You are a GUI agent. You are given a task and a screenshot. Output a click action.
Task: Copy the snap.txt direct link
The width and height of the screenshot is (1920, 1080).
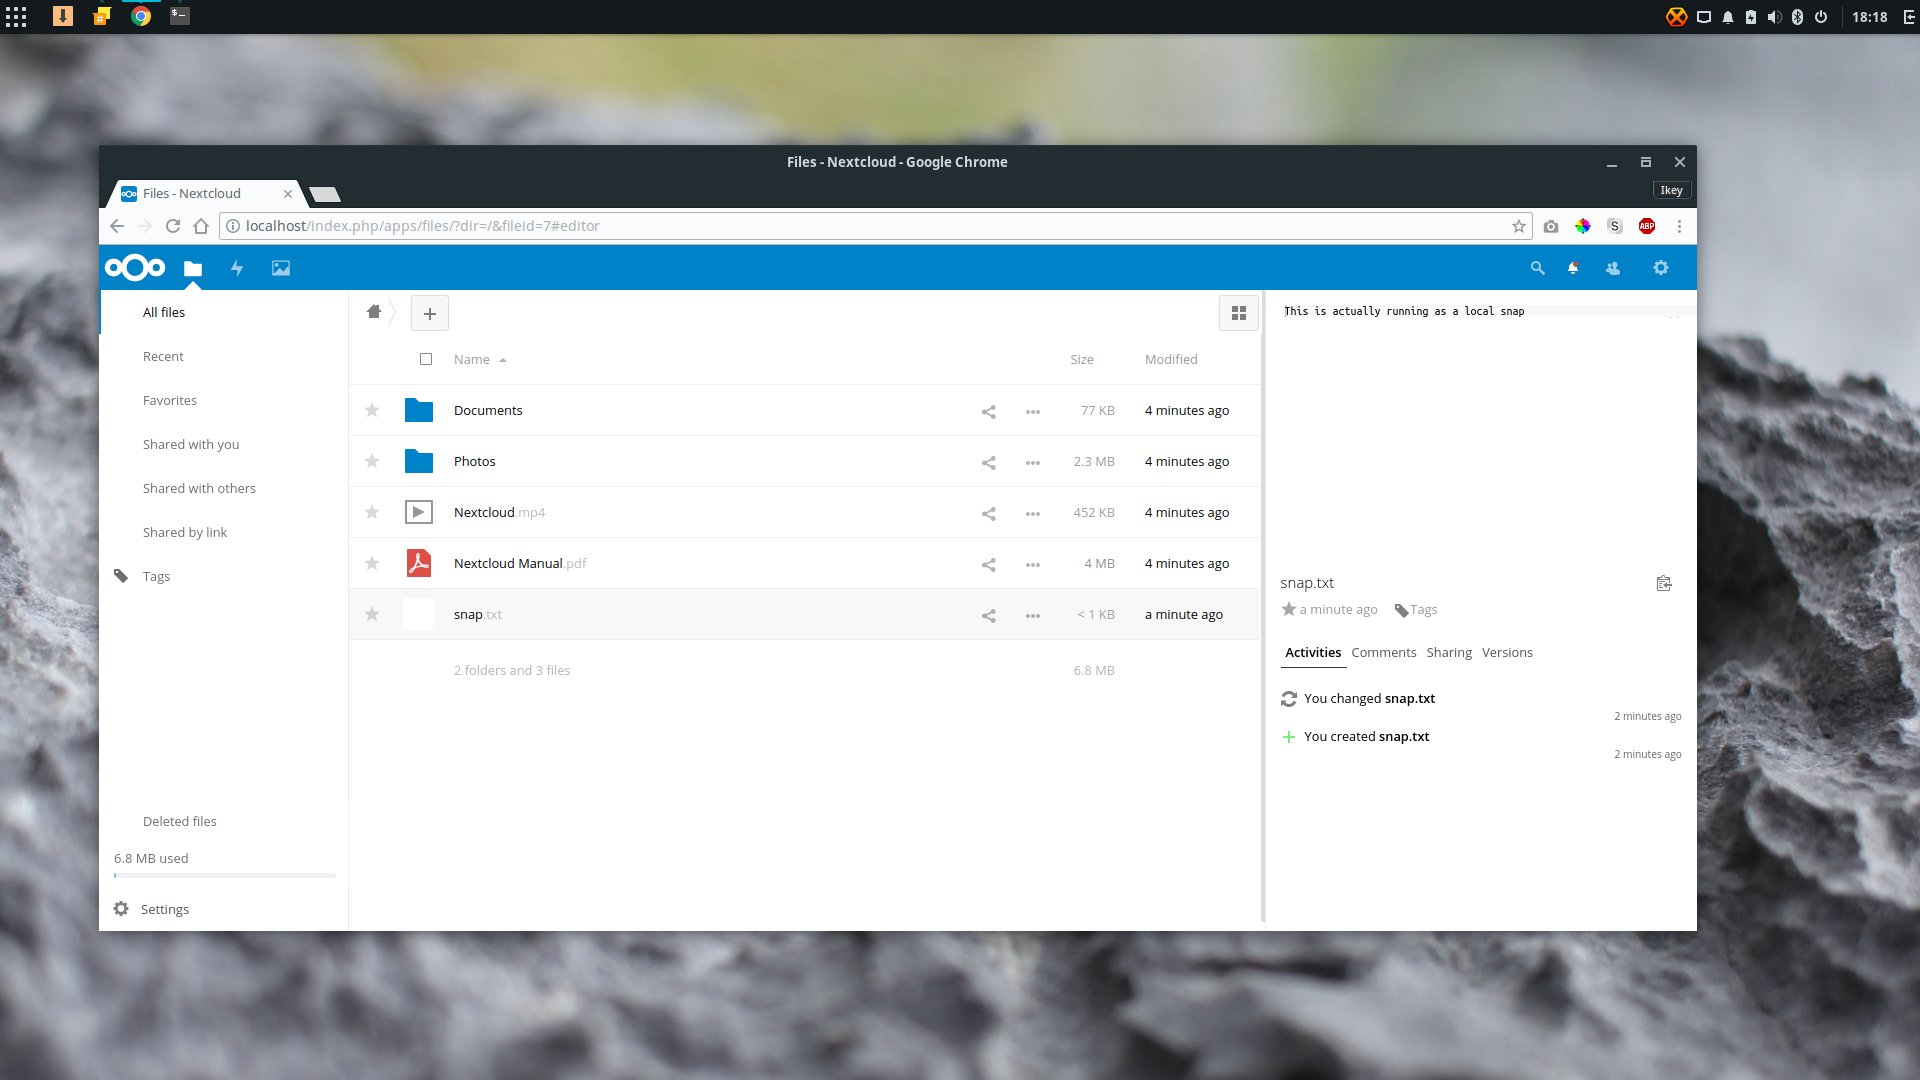click(1664, 583)
